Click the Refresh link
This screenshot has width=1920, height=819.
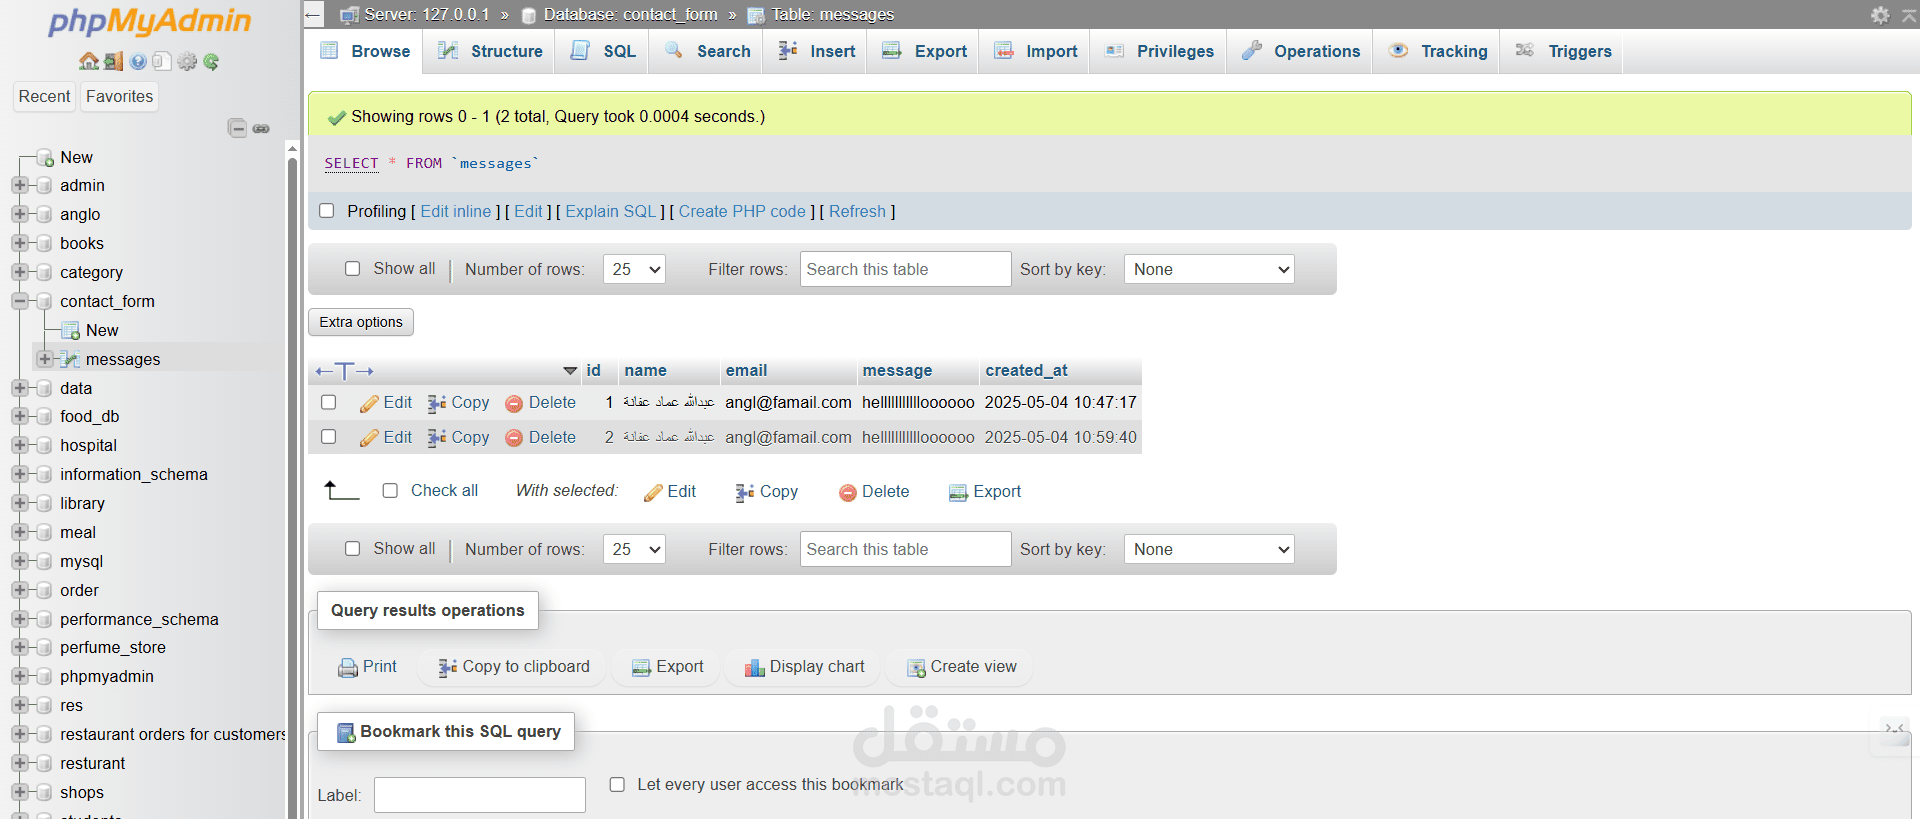pos(857,211)
